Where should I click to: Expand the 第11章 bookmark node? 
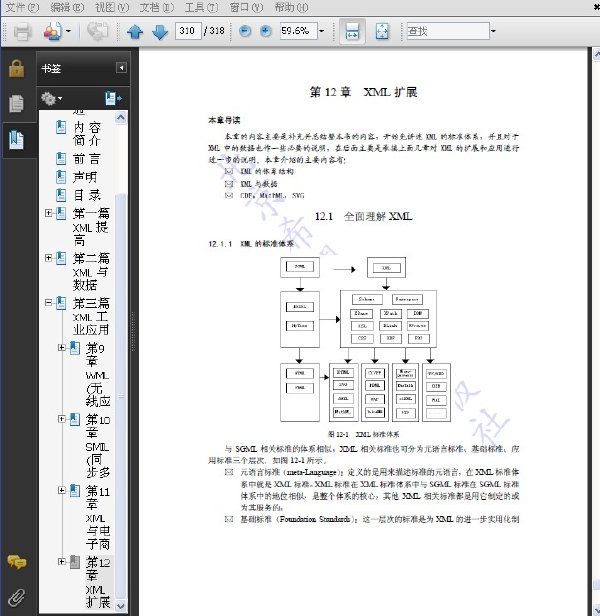click(x=62, y=490)
